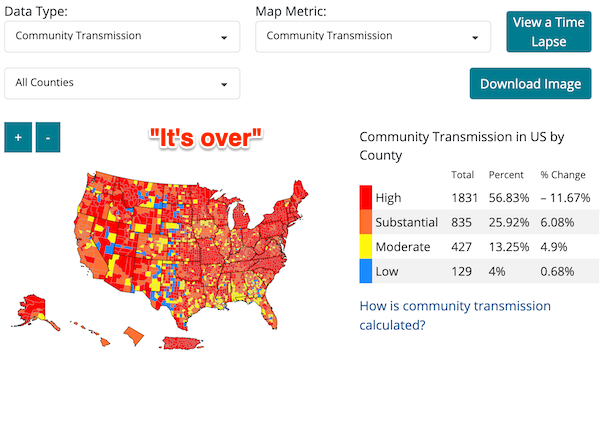Open How is community transmission calculated link
This screenshot has height=424, width=600.
[455, 315]
